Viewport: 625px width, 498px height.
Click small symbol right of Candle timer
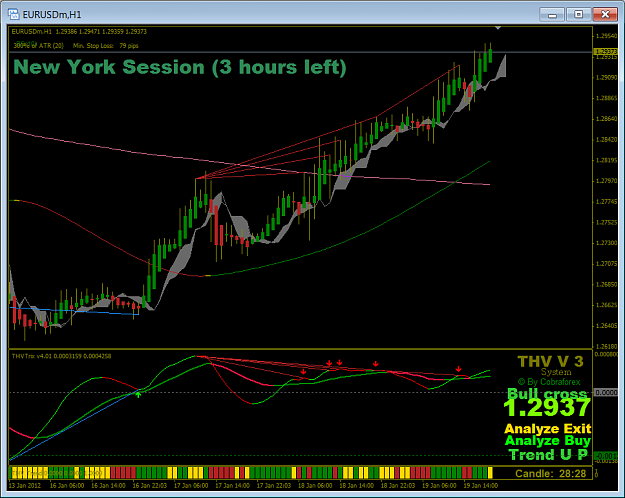pyautogui.click(x=596, y=474)
